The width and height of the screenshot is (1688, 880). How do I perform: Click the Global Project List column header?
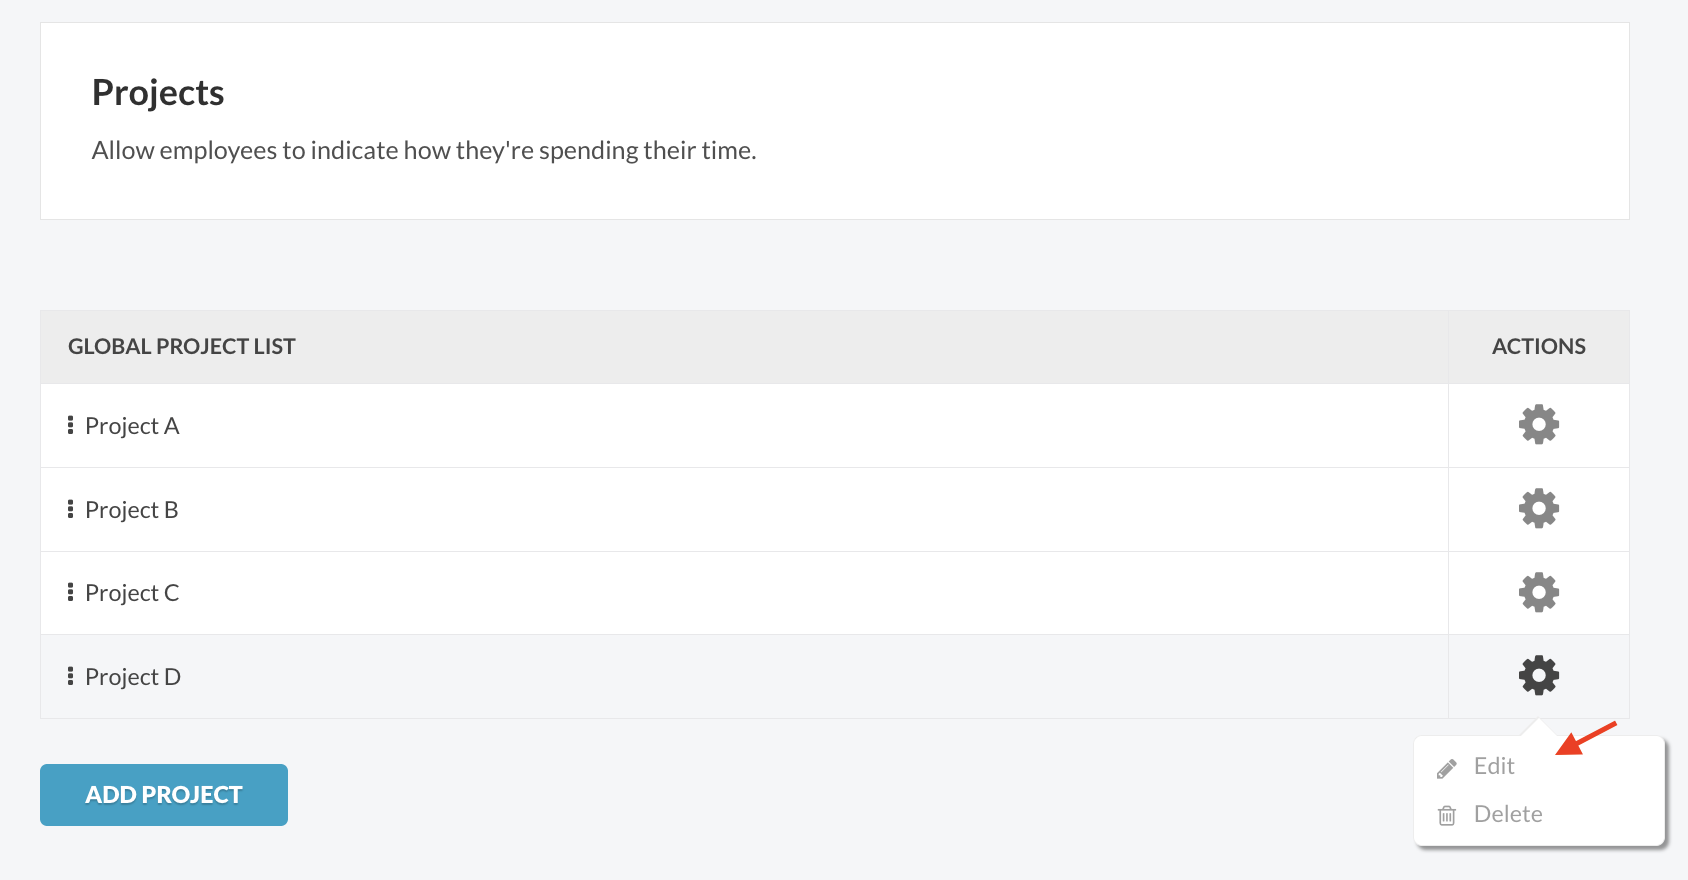182,347
